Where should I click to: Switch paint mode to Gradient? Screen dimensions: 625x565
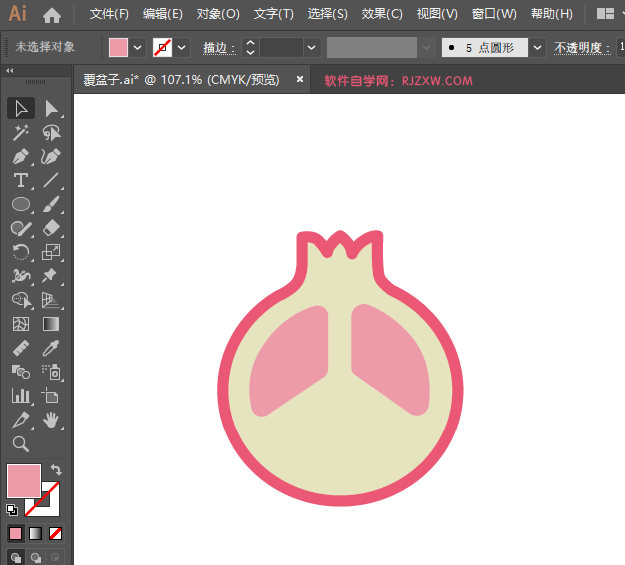click(x=35, y=533)
